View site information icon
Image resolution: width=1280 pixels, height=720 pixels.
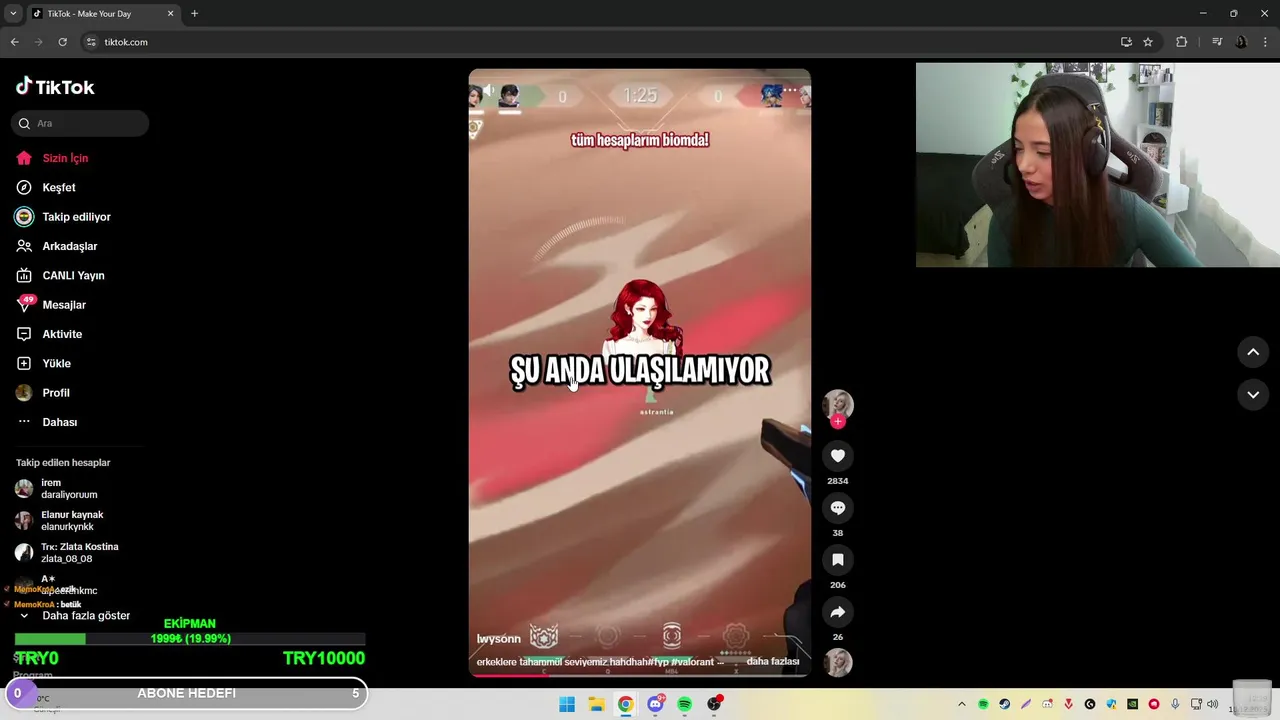(91, 42)
